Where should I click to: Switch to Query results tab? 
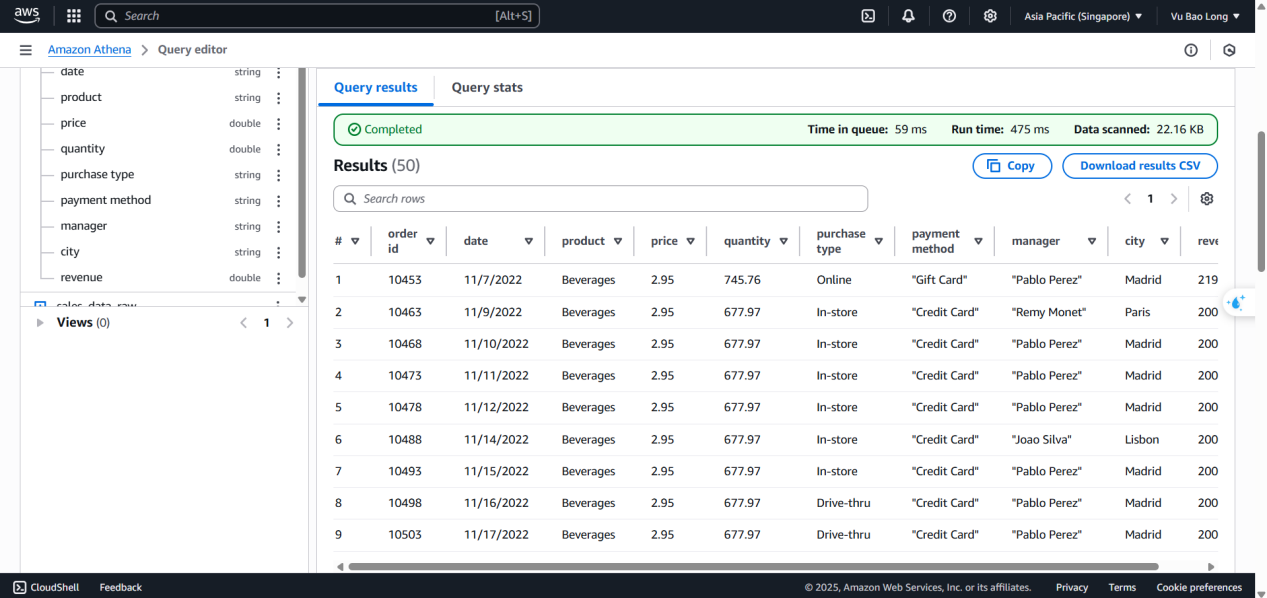376,88
